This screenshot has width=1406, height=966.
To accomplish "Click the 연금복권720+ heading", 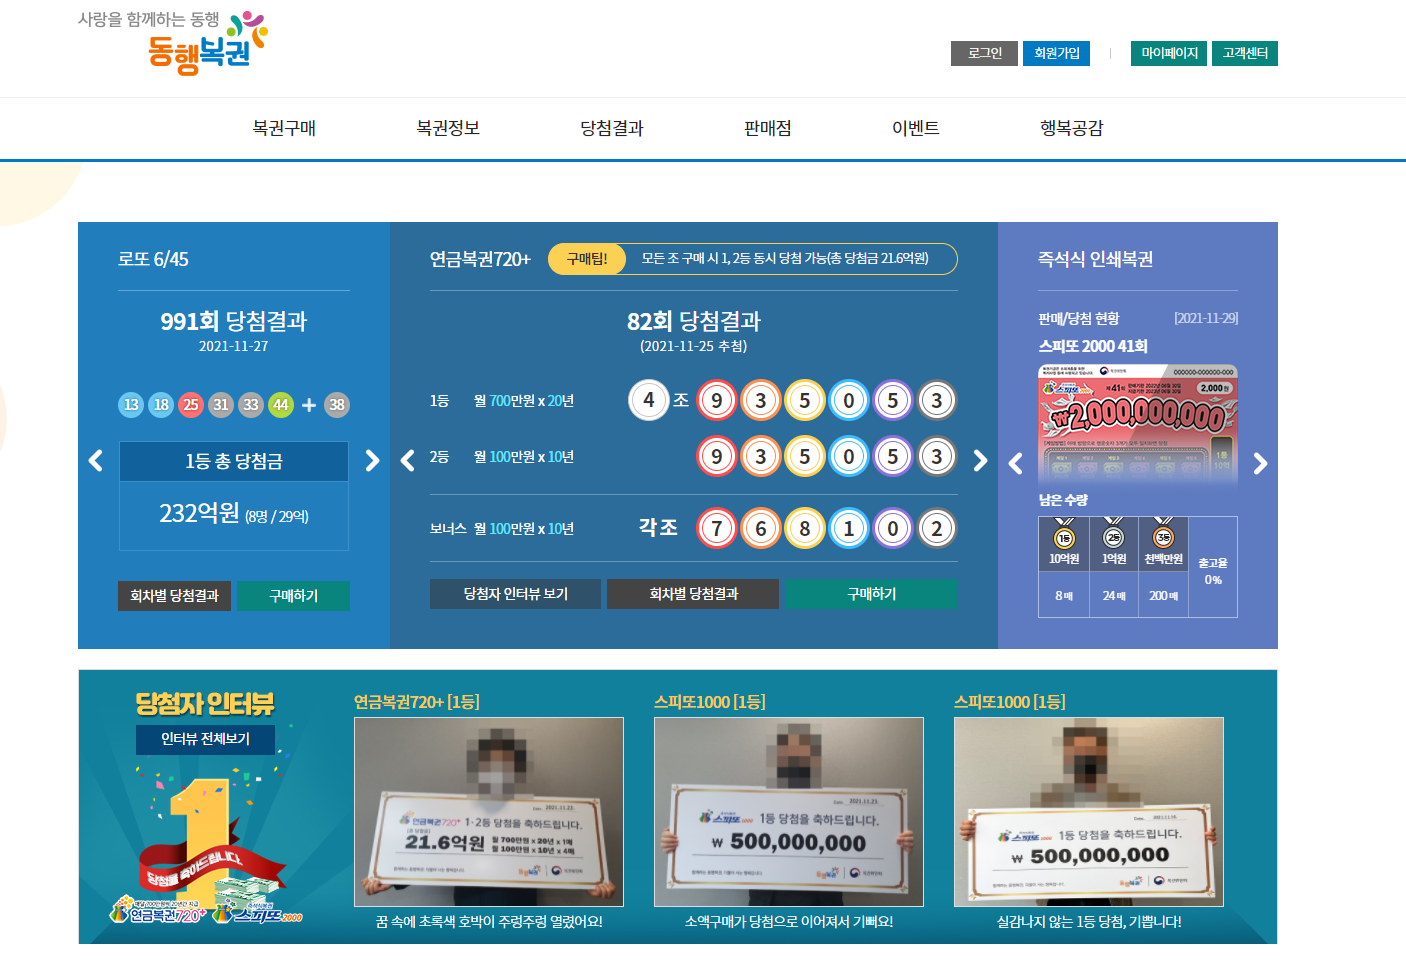I will click(x=480, y=259).
